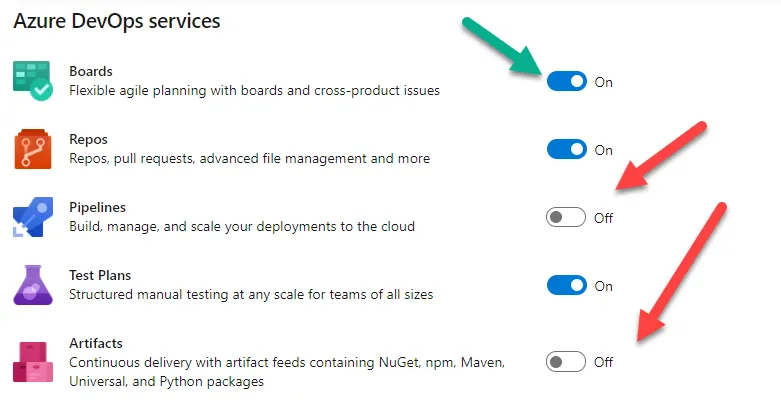Disable the Repos toggle switch
The width and height of the screenshot is (781, 415).
pos(566,150)
